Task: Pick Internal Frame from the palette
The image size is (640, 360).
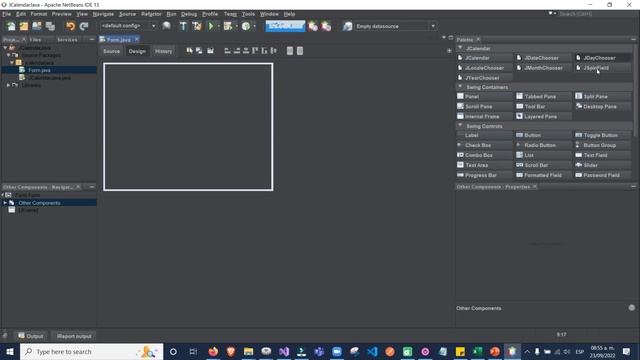Action: click(x=484, y=116)
